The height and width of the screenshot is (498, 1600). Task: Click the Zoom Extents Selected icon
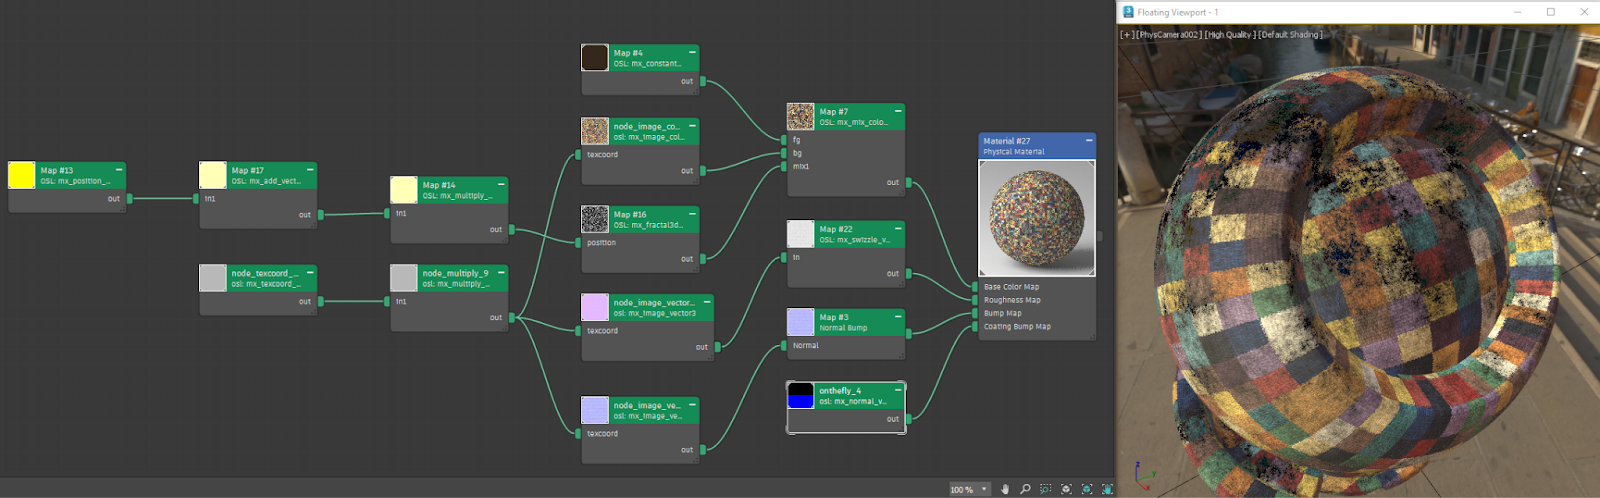tap(1087, 489)
